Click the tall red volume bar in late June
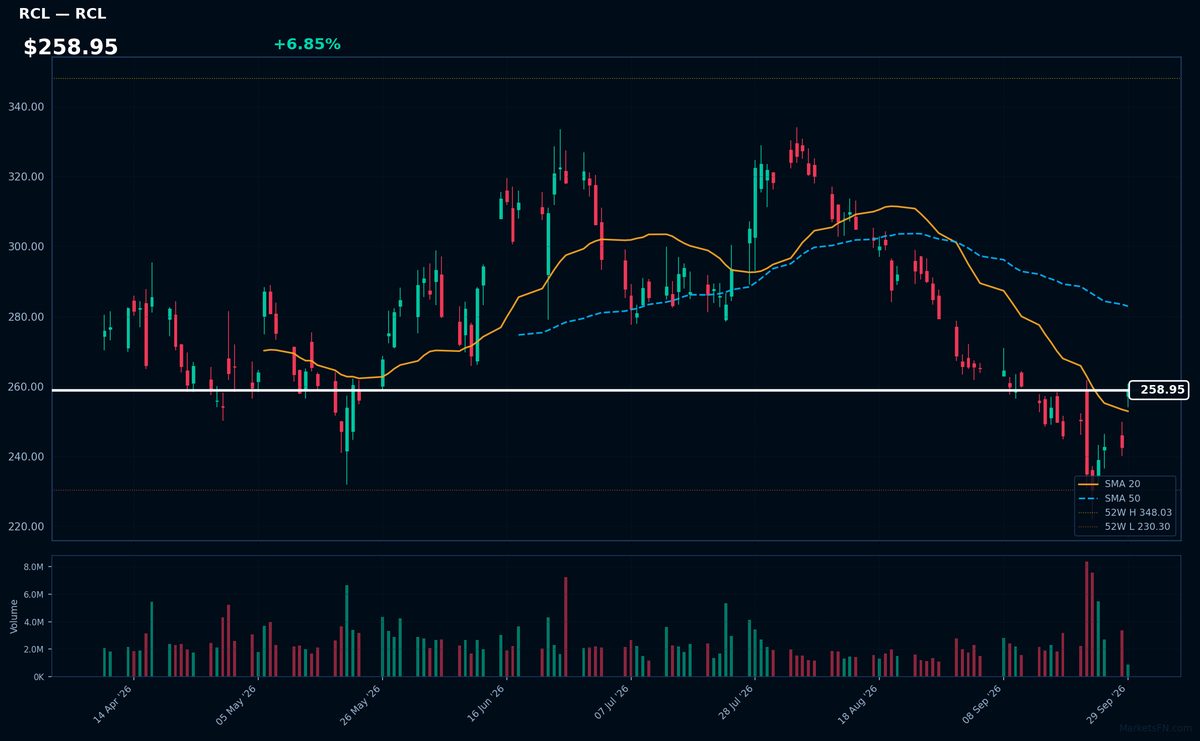 coord(565,627)
